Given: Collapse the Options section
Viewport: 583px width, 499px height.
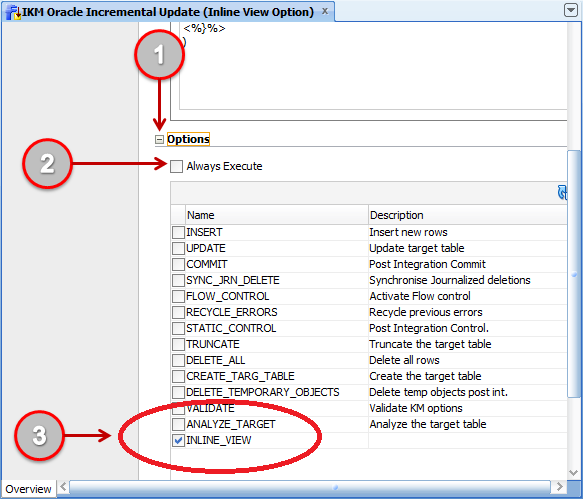Looking at the screenshot, I should [x=159, y=139].
